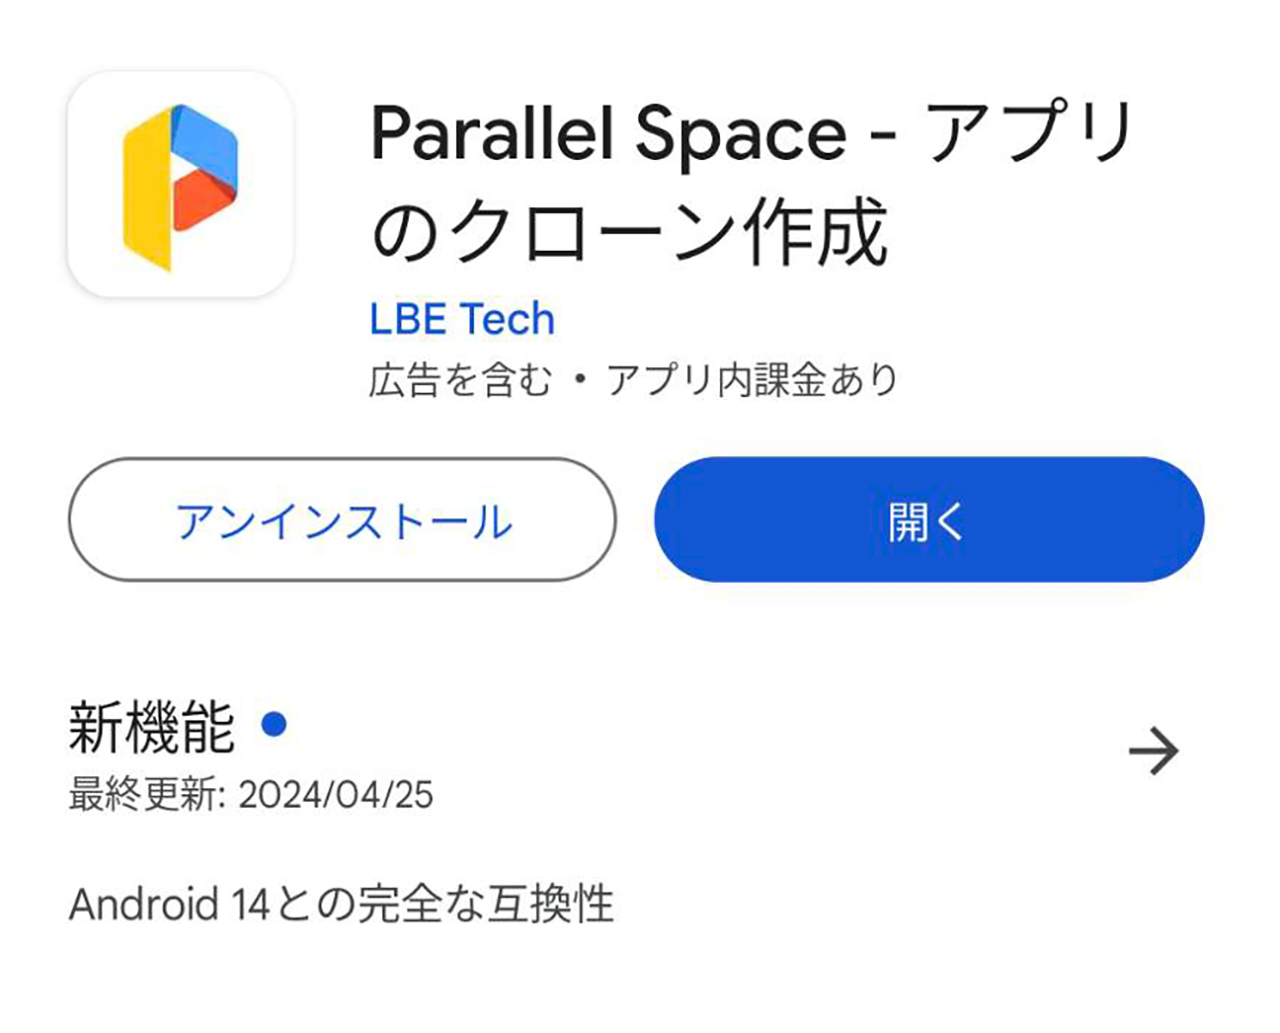The image size is (1280, 1033).
Task: Tap the blue dot next to 新機能
Action: [x=274, y=724]
